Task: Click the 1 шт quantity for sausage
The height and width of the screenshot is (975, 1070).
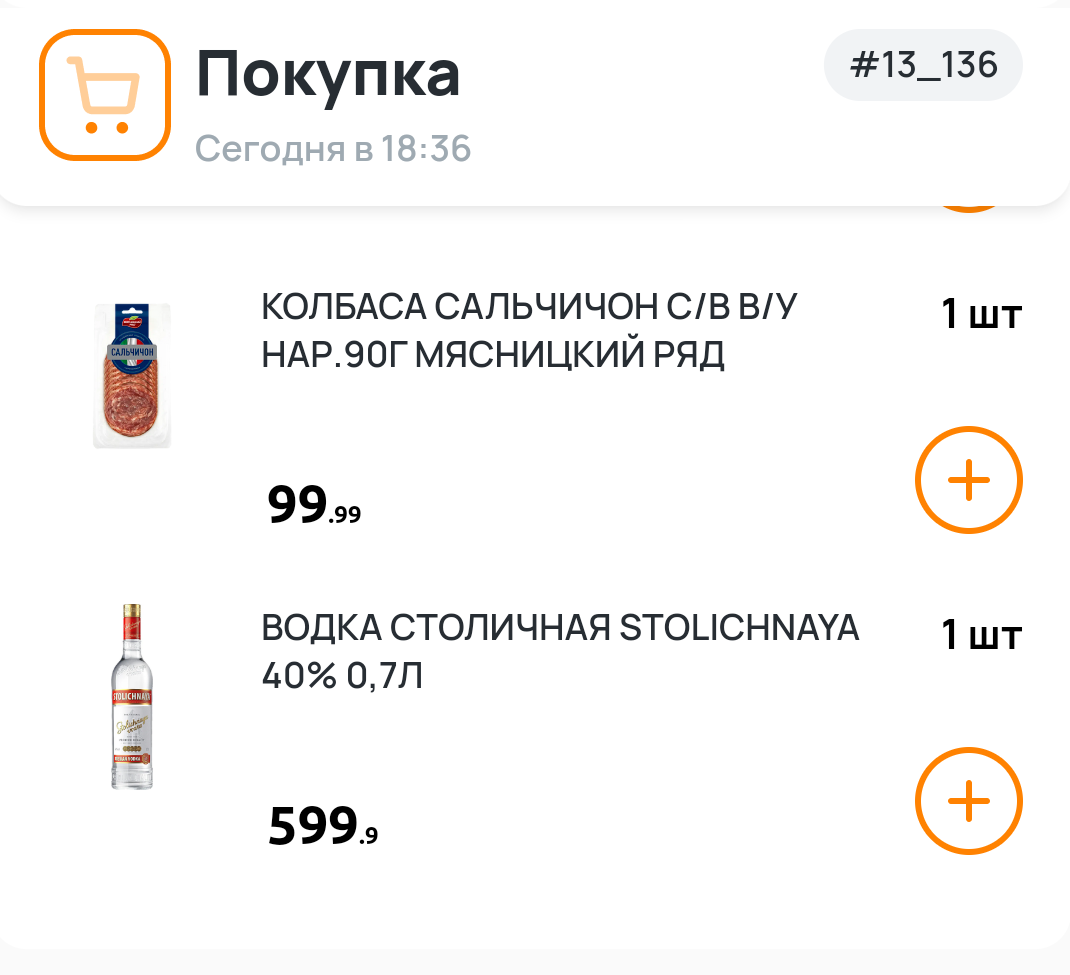Action: click(x=980, y=315)
